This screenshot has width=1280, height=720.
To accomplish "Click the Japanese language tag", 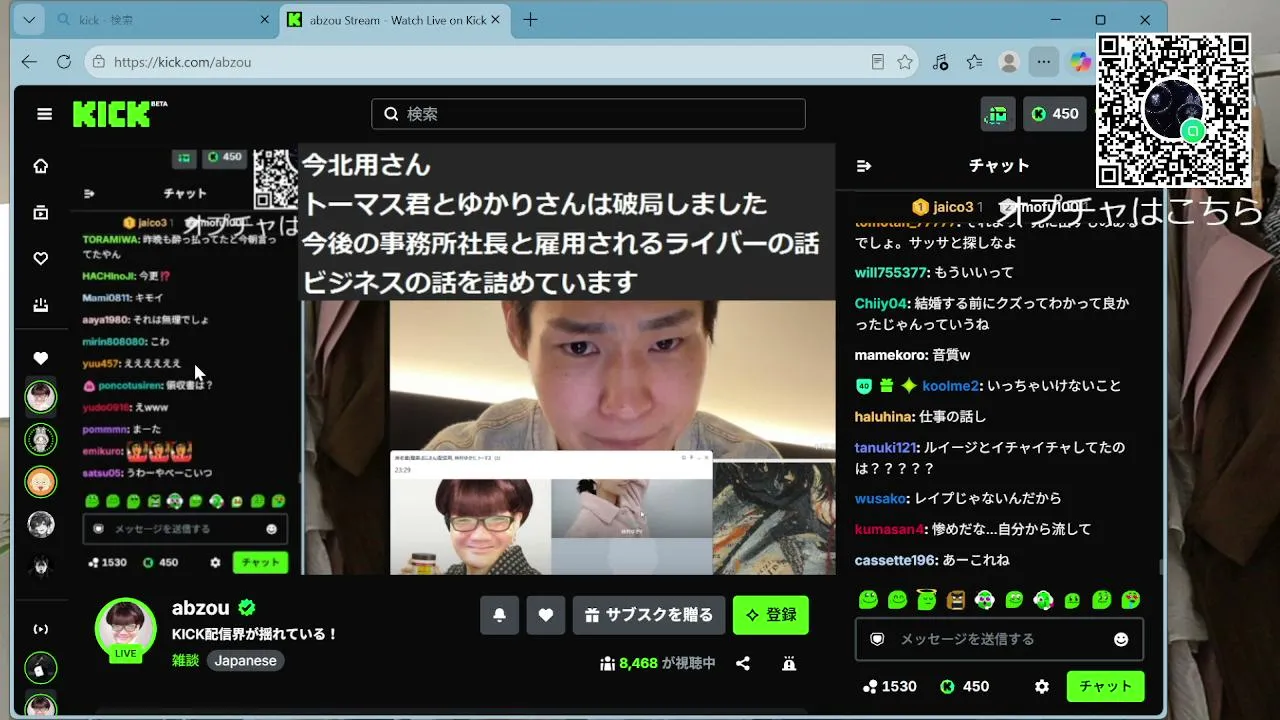I will tap(245, 661).
